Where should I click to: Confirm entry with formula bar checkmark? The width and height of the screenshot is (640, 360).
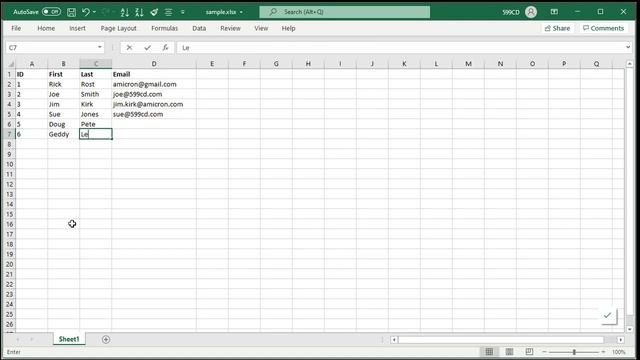click(x=147, y=48)
